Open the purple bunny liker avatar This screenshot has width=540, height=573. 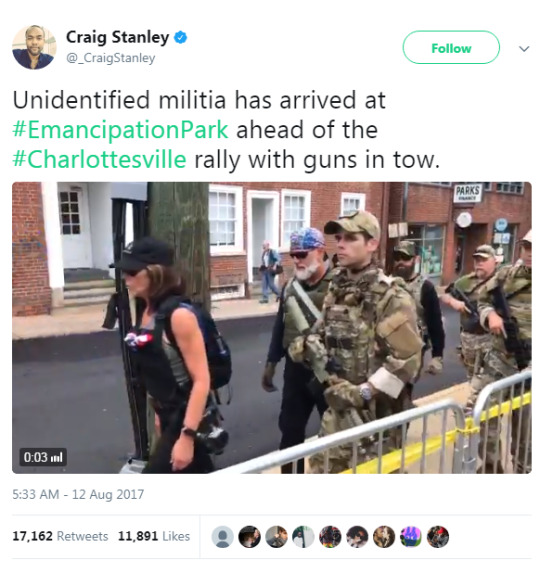point(411,537)
